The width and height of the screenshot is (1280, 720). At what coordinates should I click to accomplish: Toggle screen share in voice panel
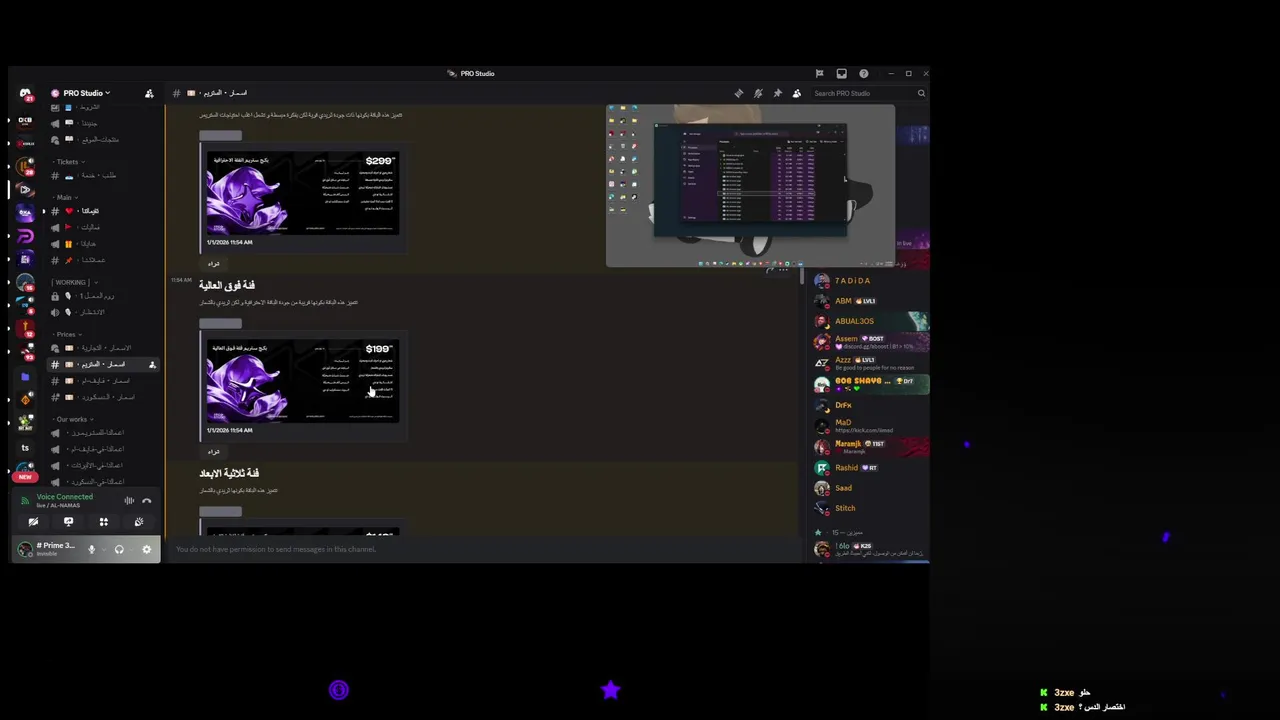(68, 522)
